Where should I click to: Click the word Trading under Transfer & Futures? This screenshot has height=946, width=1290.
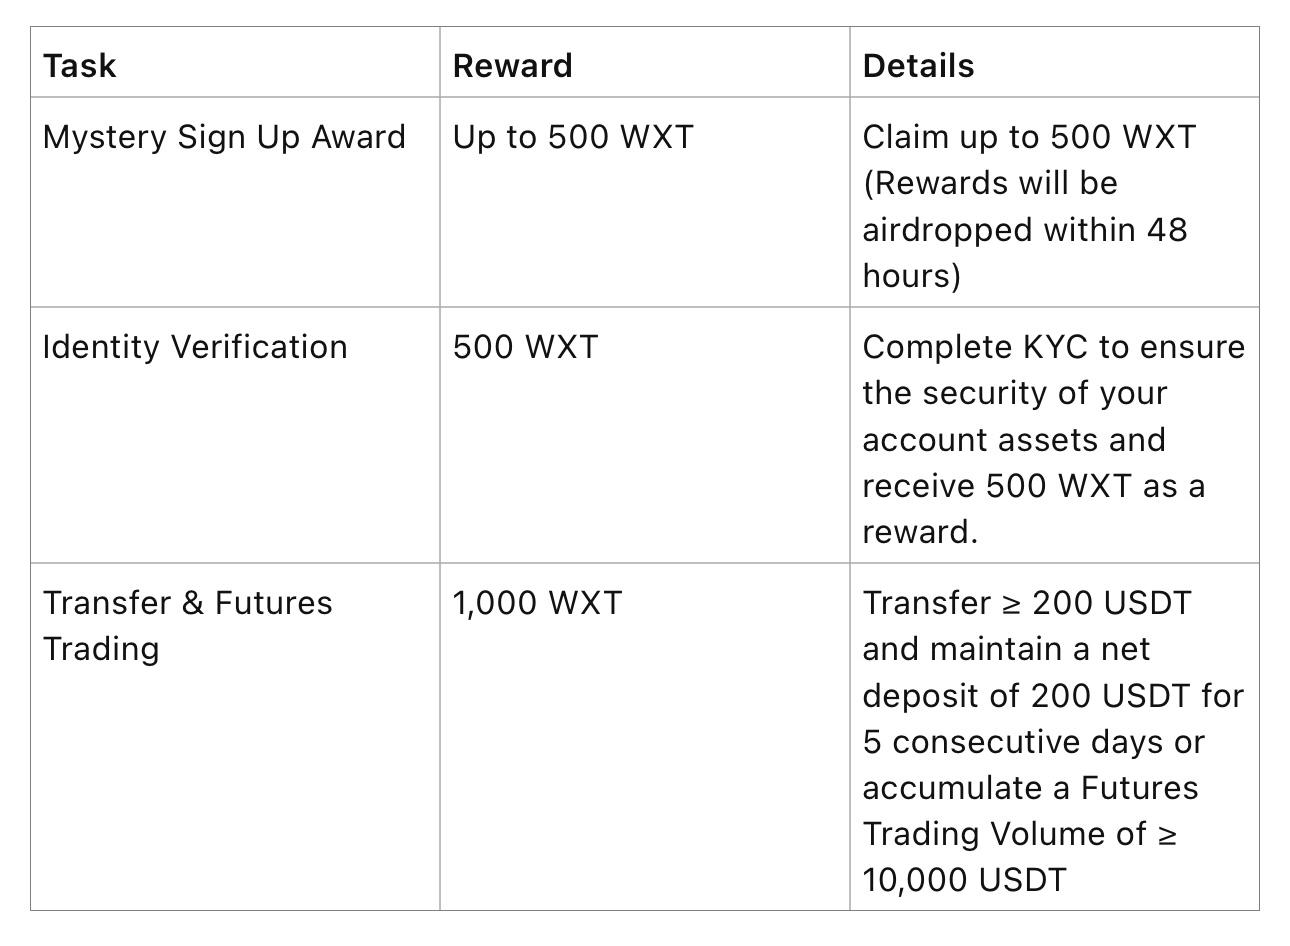(x=101, y=649)
